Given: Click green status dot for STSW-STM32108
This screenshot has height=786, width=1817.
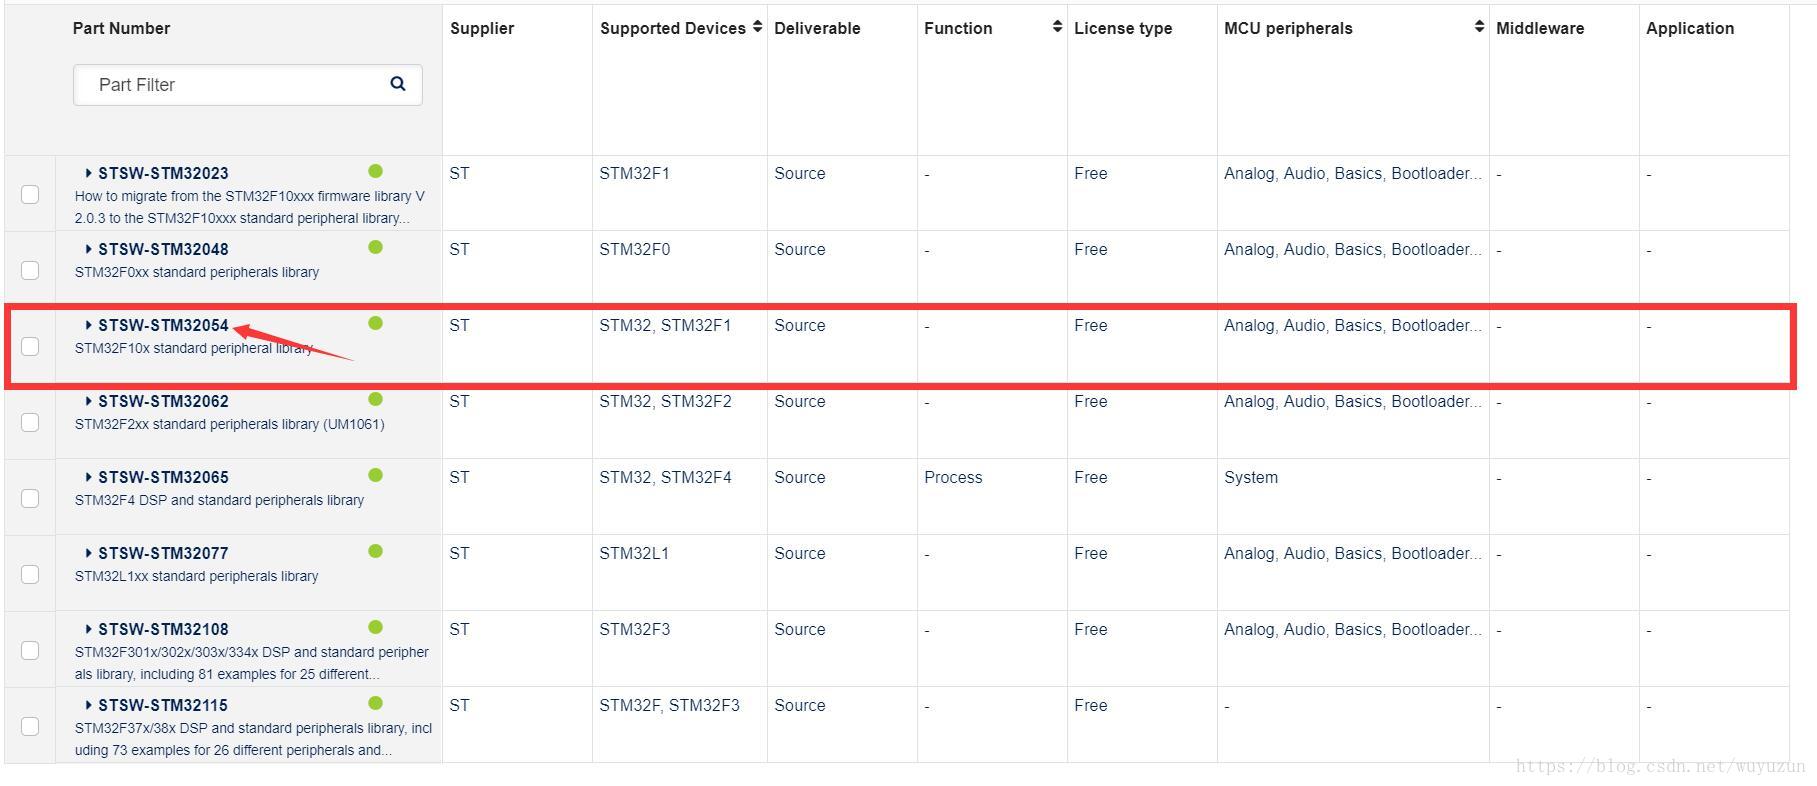Looking at the screenshot, I should (376, 627).
